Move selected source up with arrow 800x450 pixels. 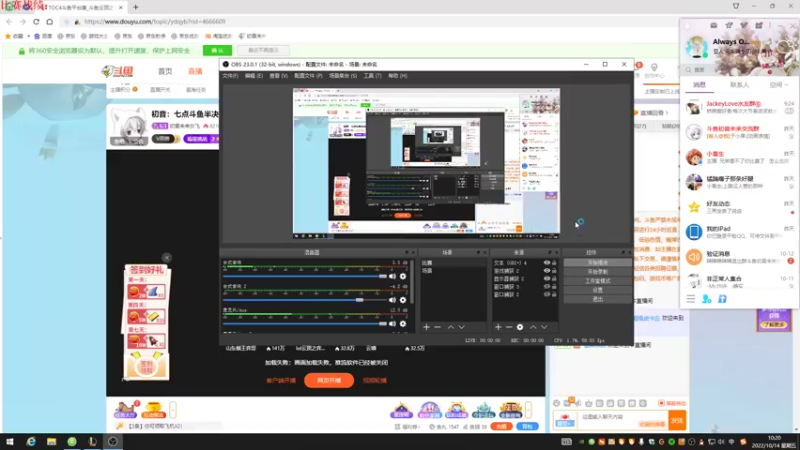[533, 327]
